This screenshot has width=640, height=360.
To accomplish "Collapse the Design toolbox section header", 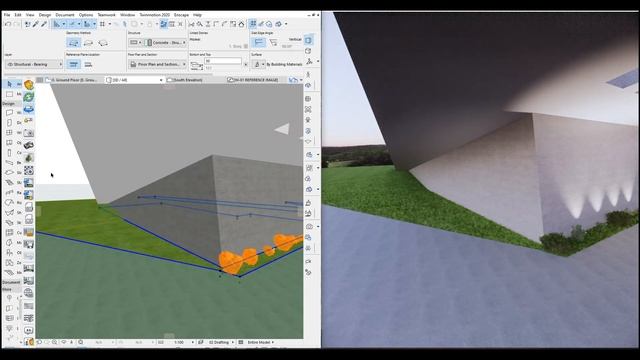I will tap(11, 103).
